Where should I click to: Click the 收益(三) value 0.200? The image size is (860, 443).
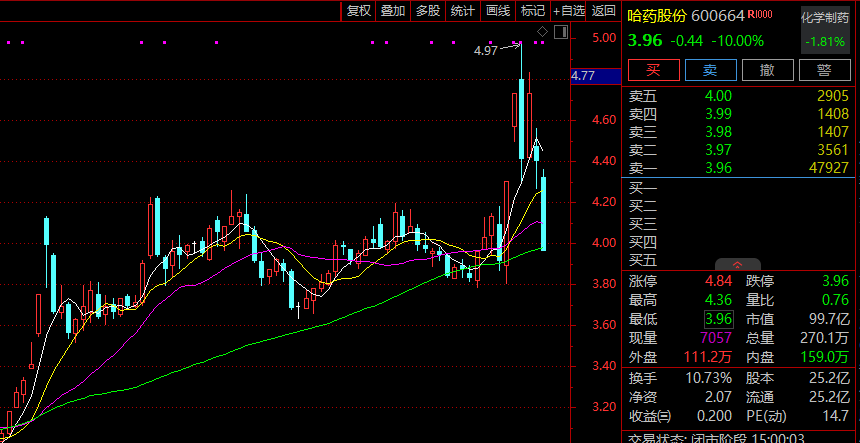(x=714, y=416)
